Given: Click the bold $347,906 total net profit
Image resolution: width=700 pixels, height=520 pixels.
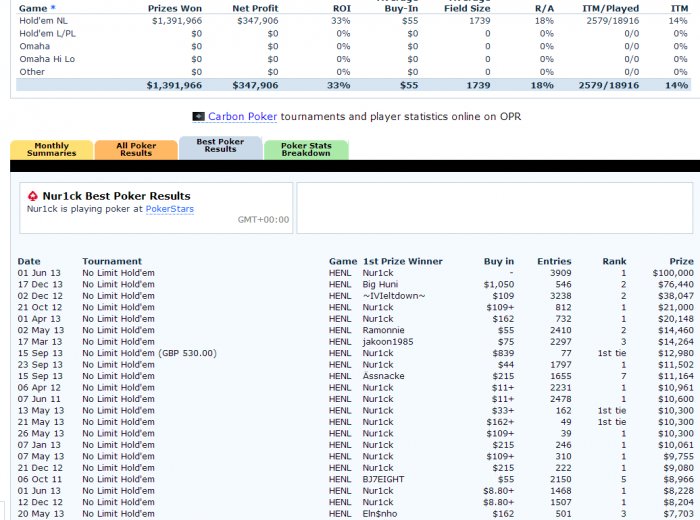Looking at the screenshot, I should 255,85.
